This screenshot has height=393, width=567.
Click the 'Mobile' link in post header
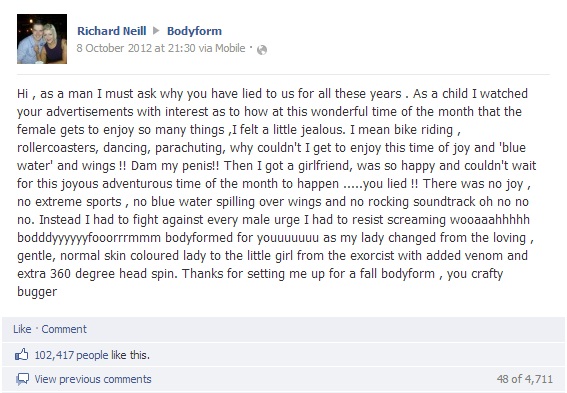tap(230, 48)
